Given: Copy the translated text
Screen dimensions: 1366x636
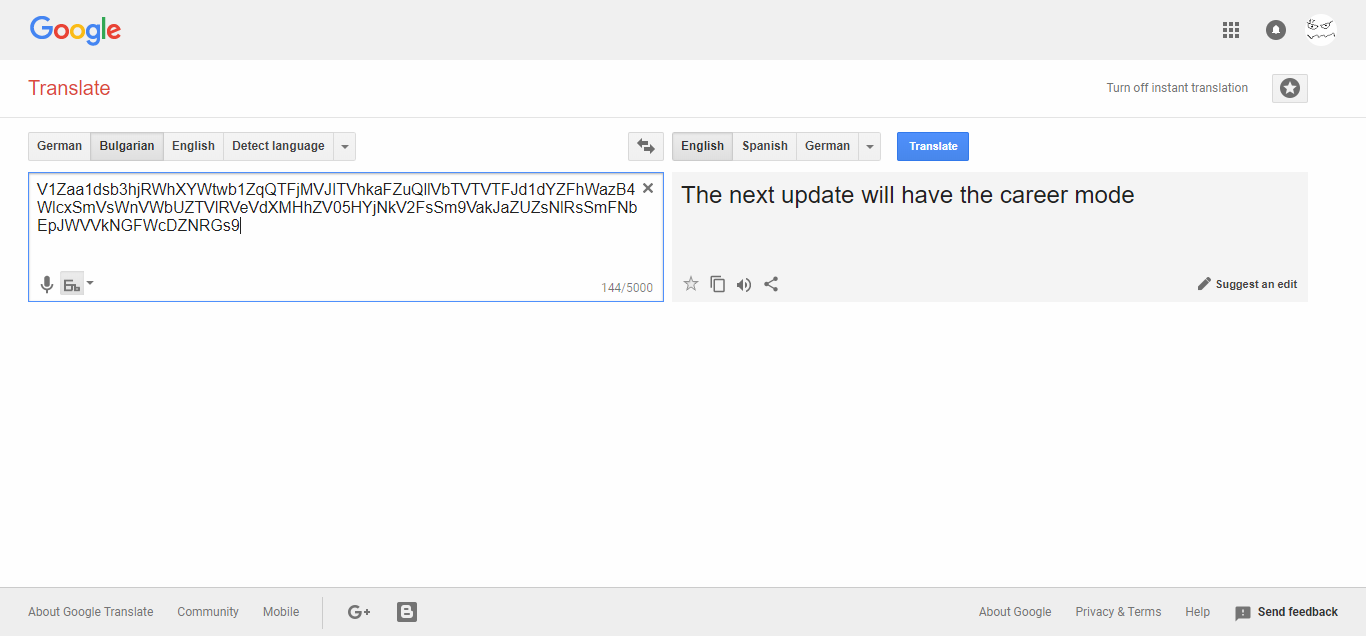Looking at the screenshot, I should (x=718, y=284).
